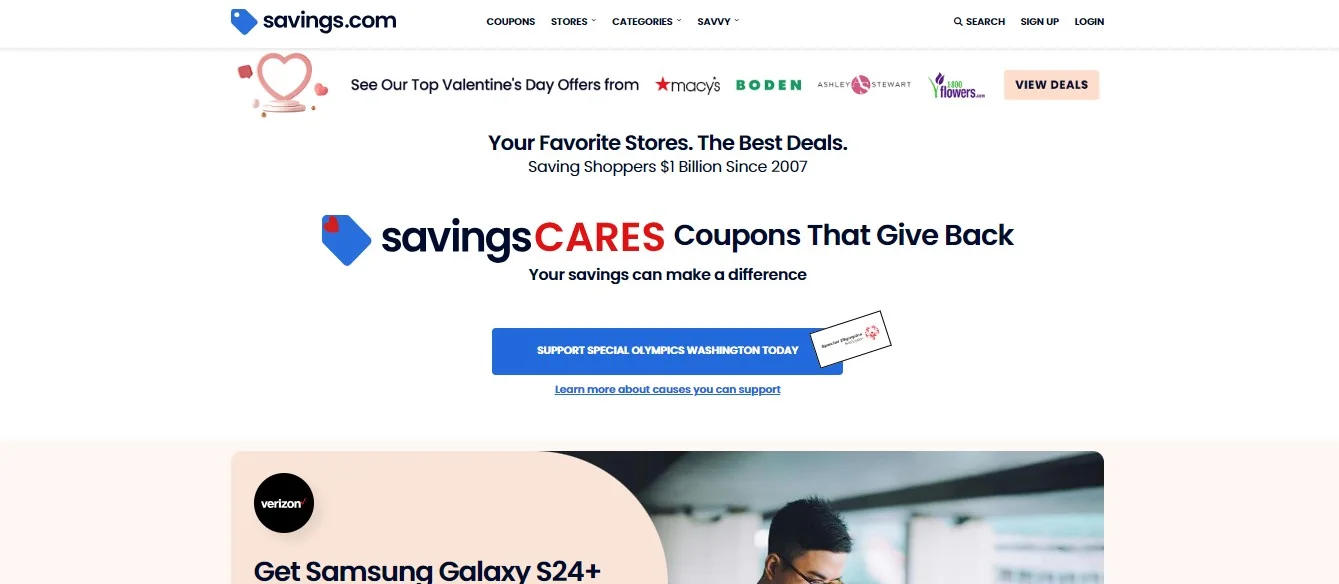Image resolution: width=1339 pixels, height=584 pixels.
Task: Open Learn more about causes link
Action: point(667,389)
